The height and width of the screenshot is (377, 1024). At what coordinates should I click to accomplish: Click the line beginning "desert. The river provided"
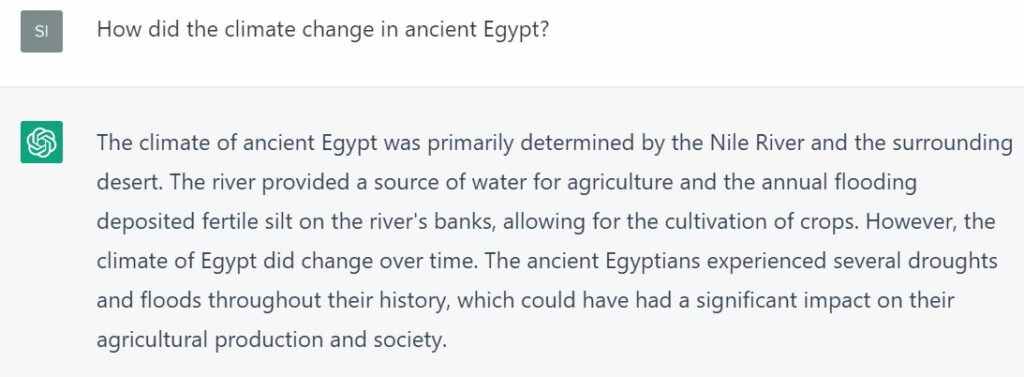pos(507,182)
